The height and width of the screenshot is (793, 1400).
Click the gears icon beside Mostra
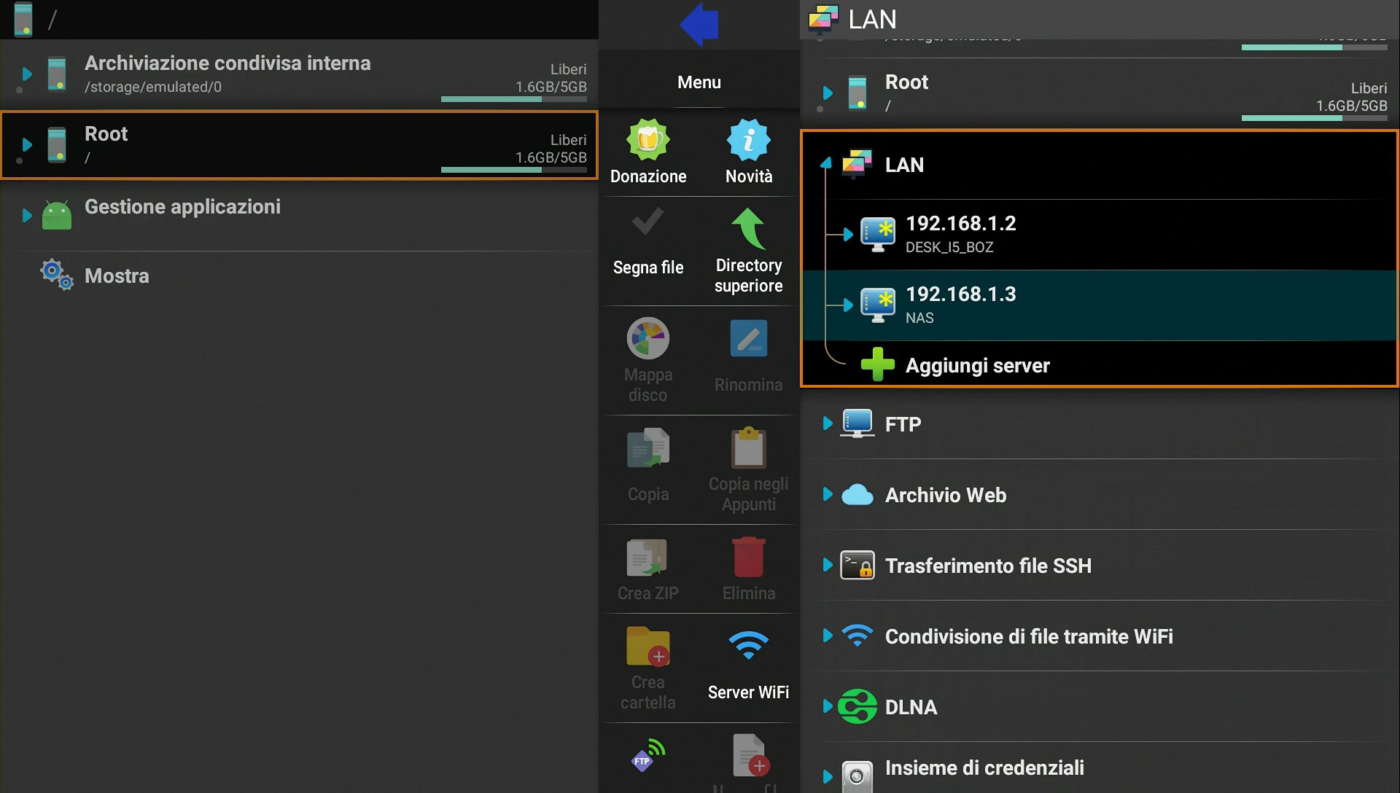tap(57, 275)
